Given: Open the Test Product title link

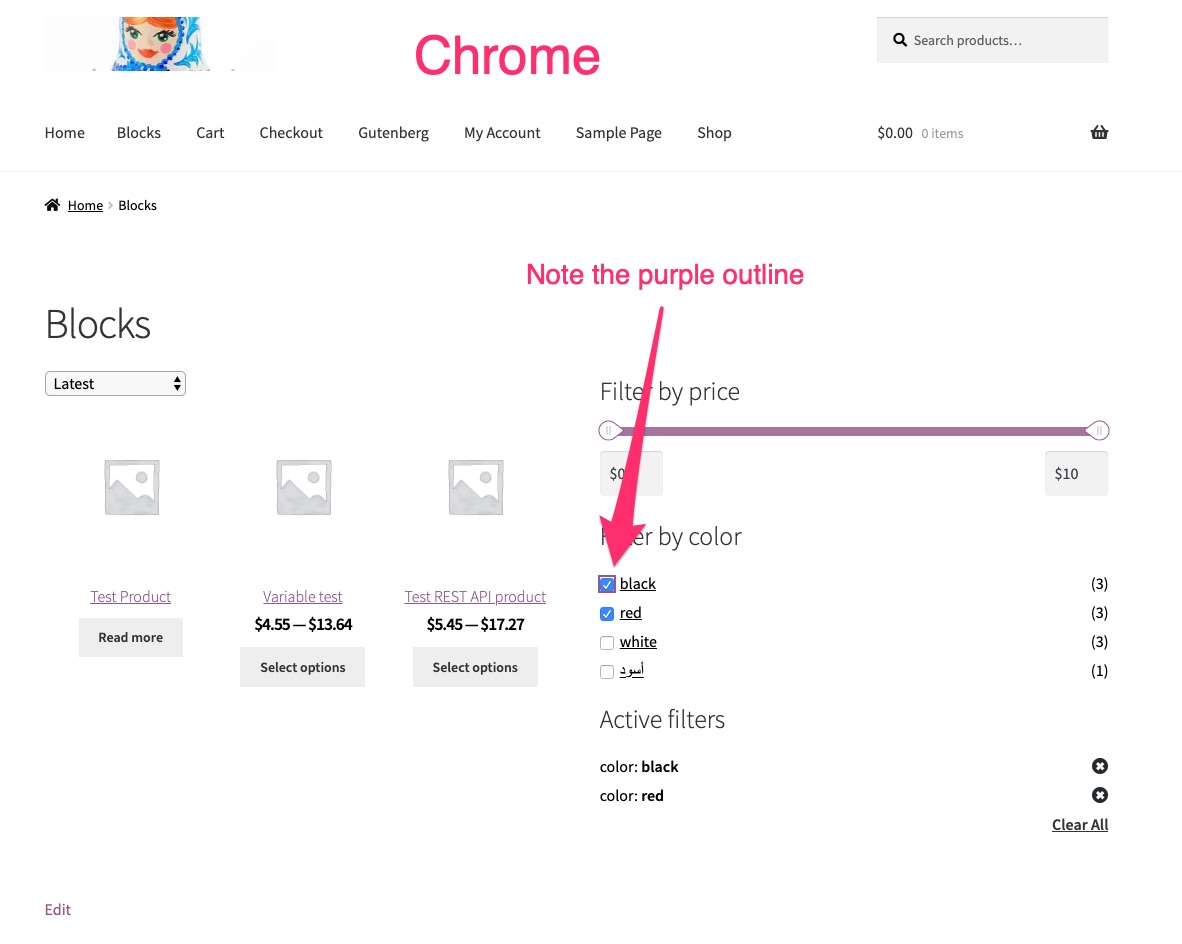Looking at the screenshot, I should pos(130,596).
